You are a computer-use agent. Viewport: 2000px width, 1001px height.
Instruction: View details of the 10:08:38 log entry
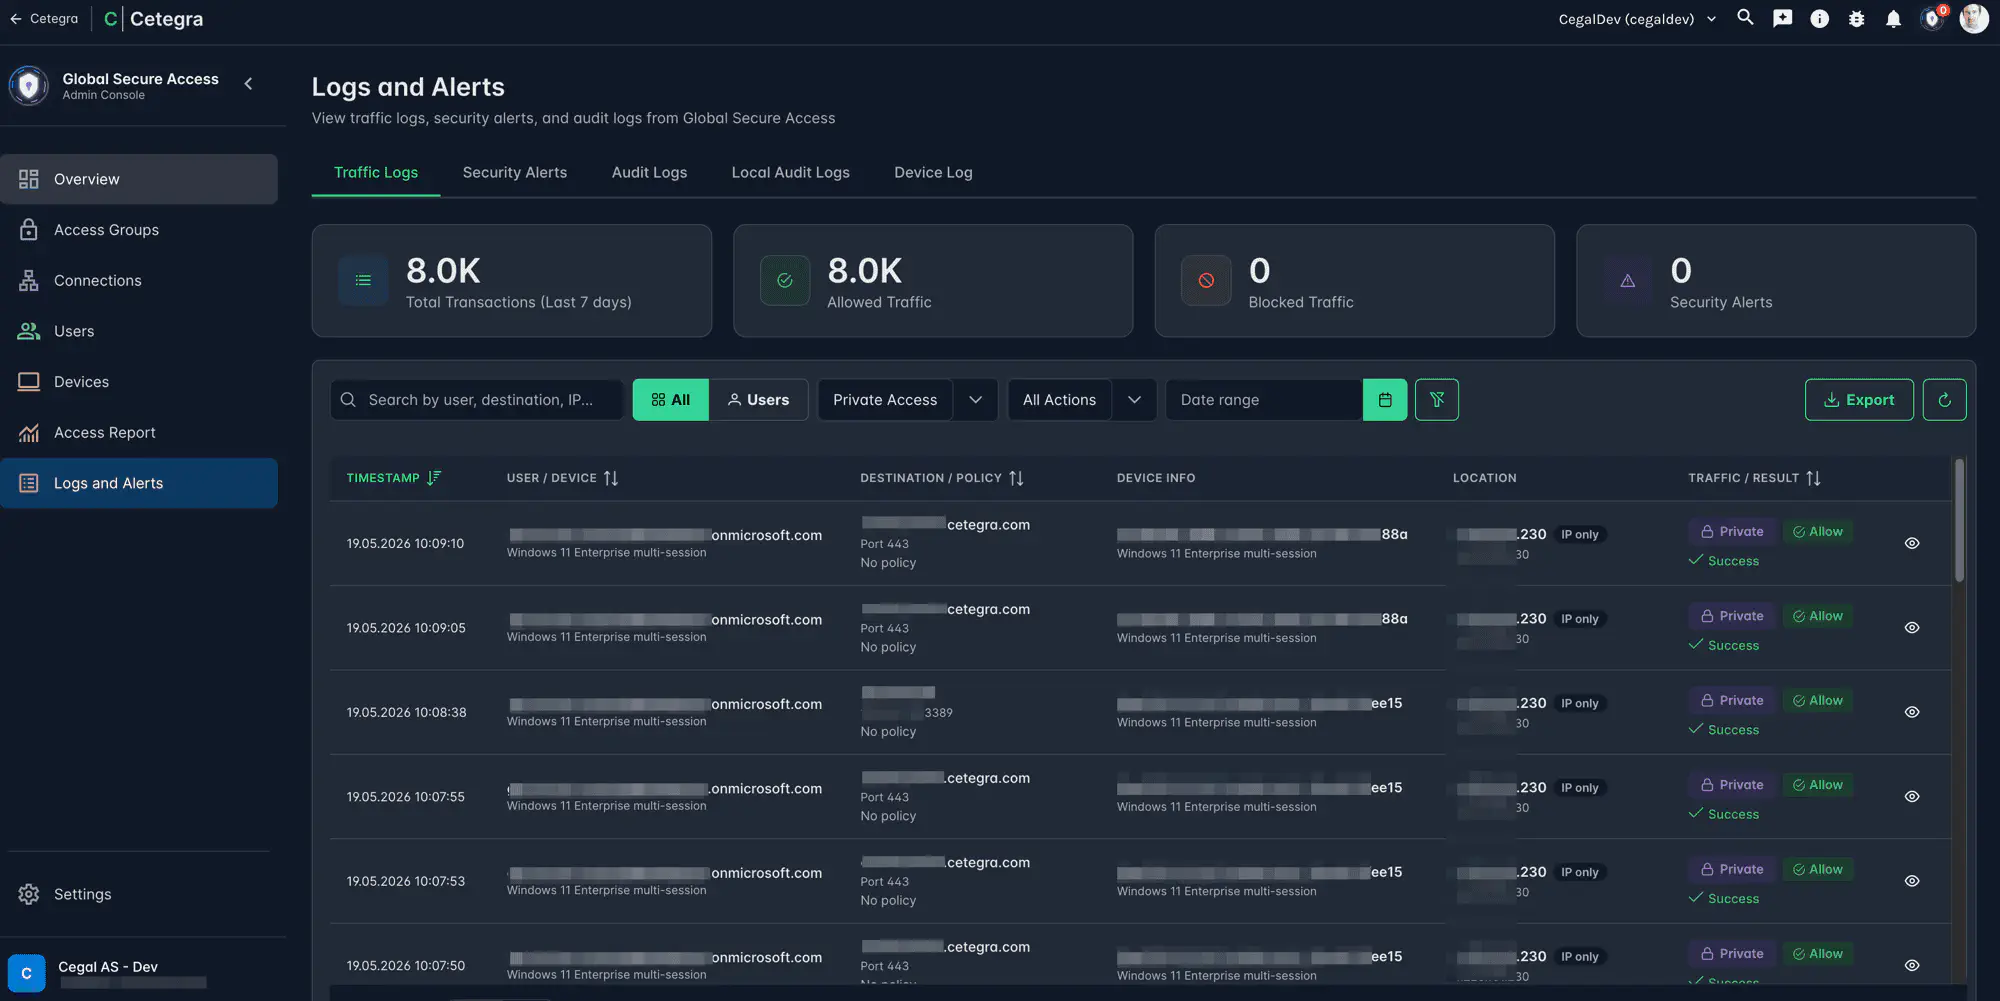coord(1911,712)
